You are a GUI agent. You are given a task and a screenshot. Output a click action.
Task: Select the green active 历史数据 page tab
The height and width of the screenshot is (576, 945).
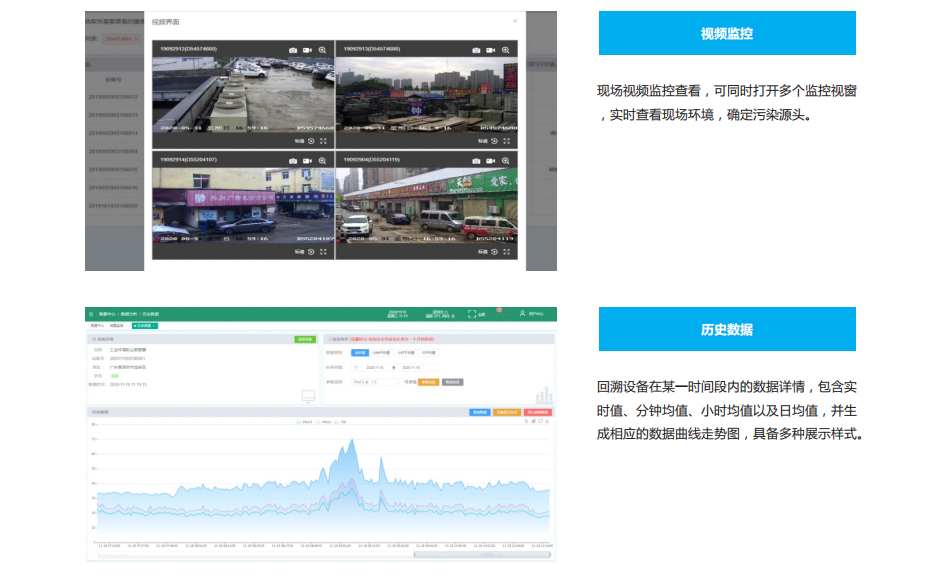145,325
